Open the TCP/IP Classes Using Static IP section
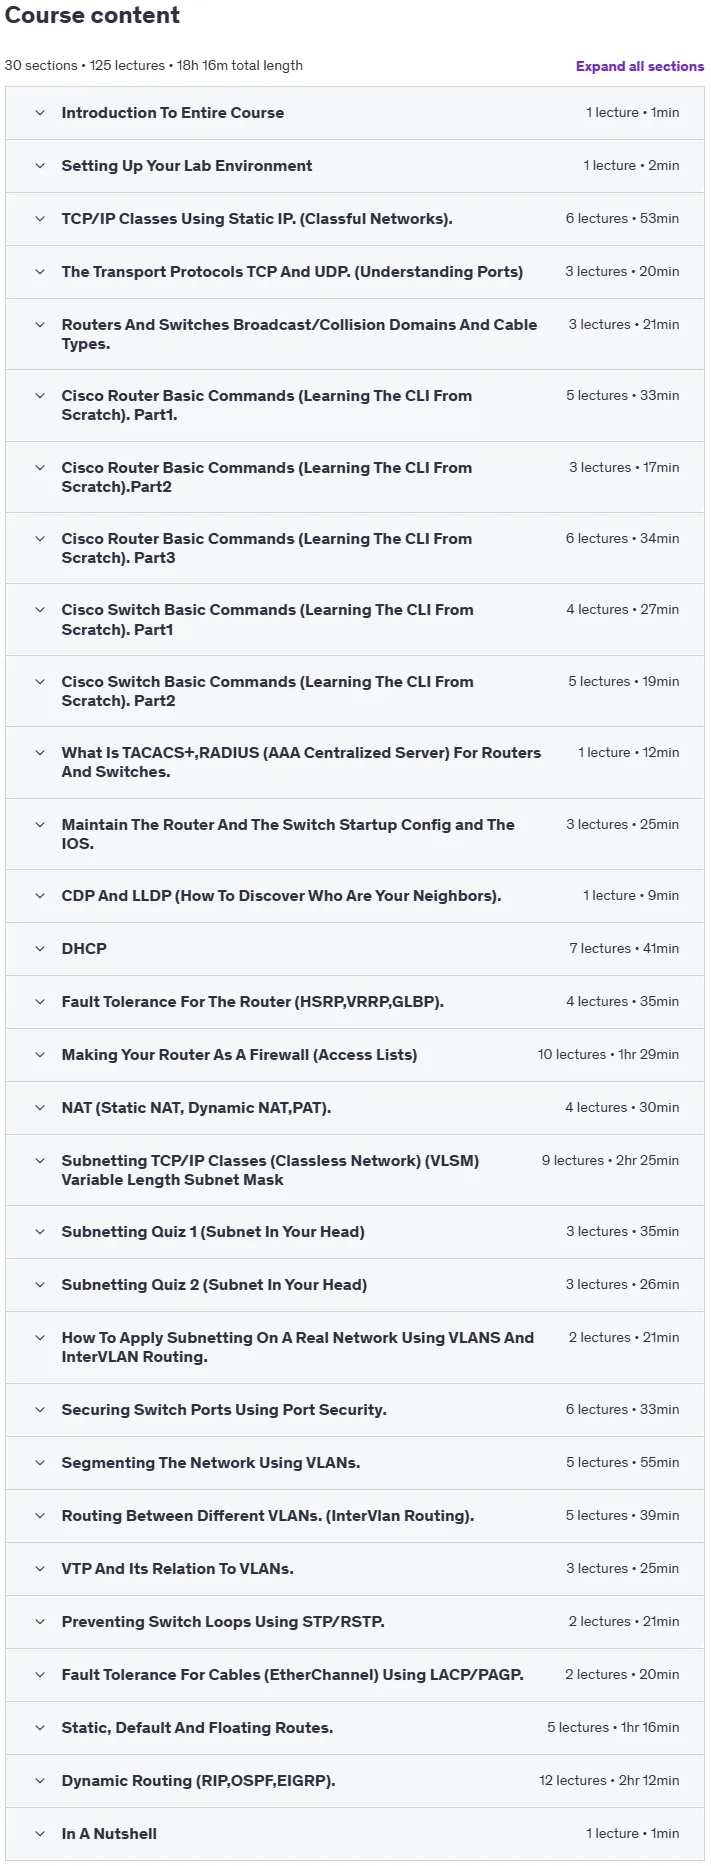Screen dimensions: 711x1866 355,219
